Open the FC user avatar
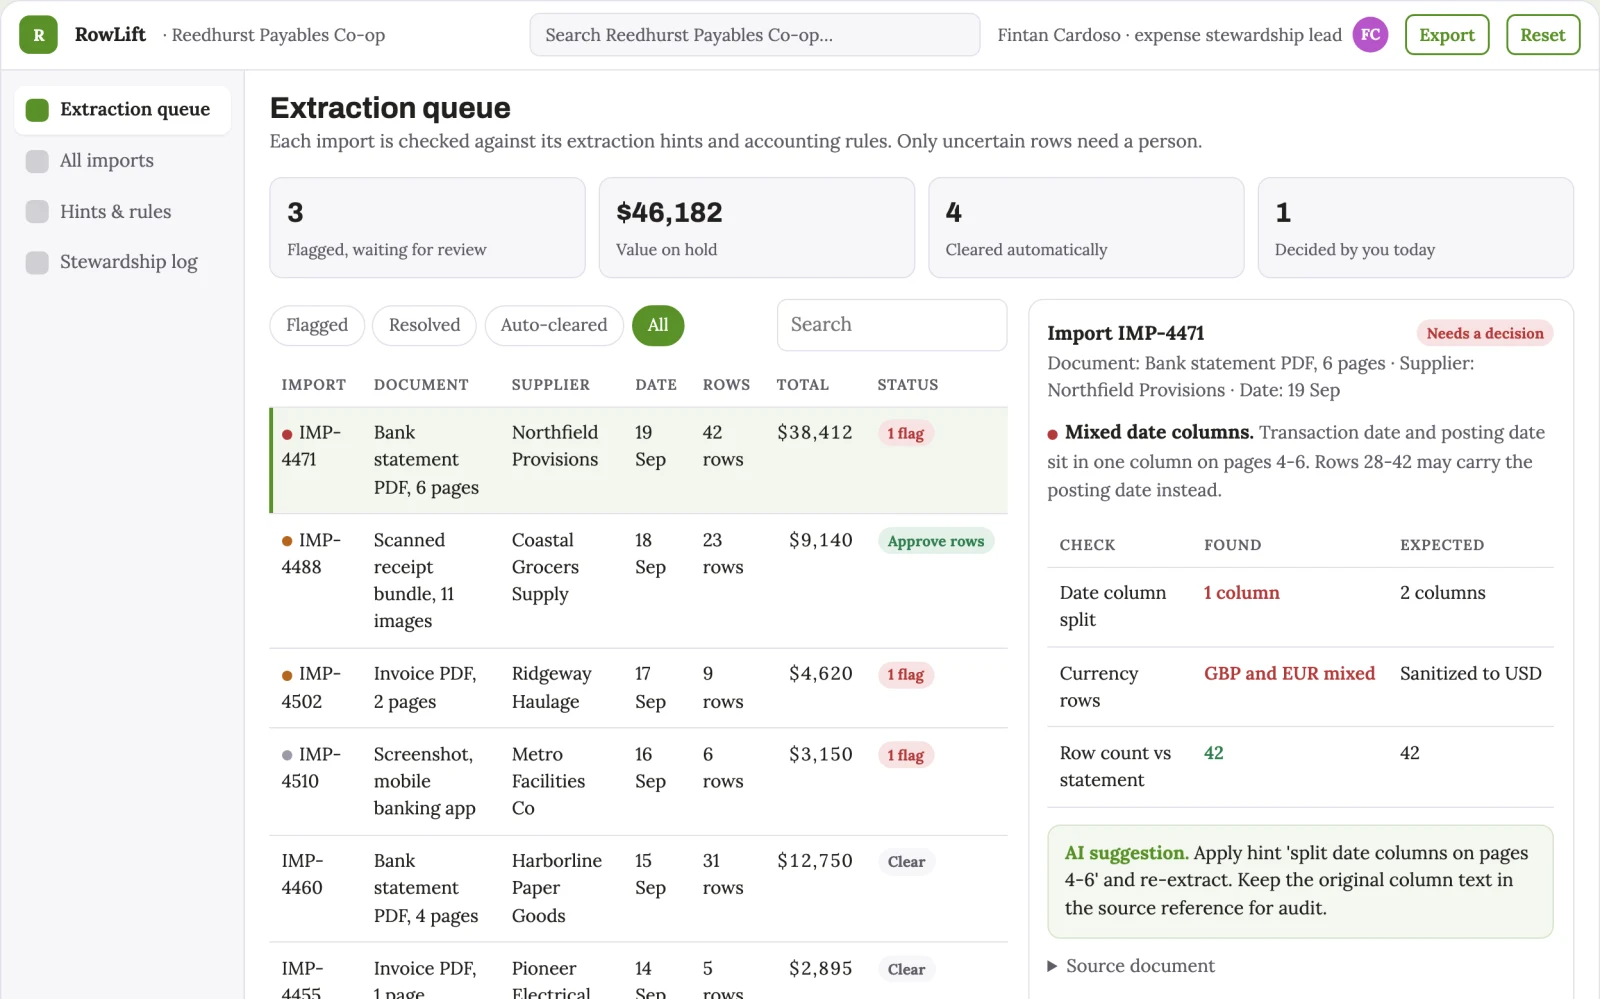This screenshot has height=999, width=1600. coord(1370,35)
